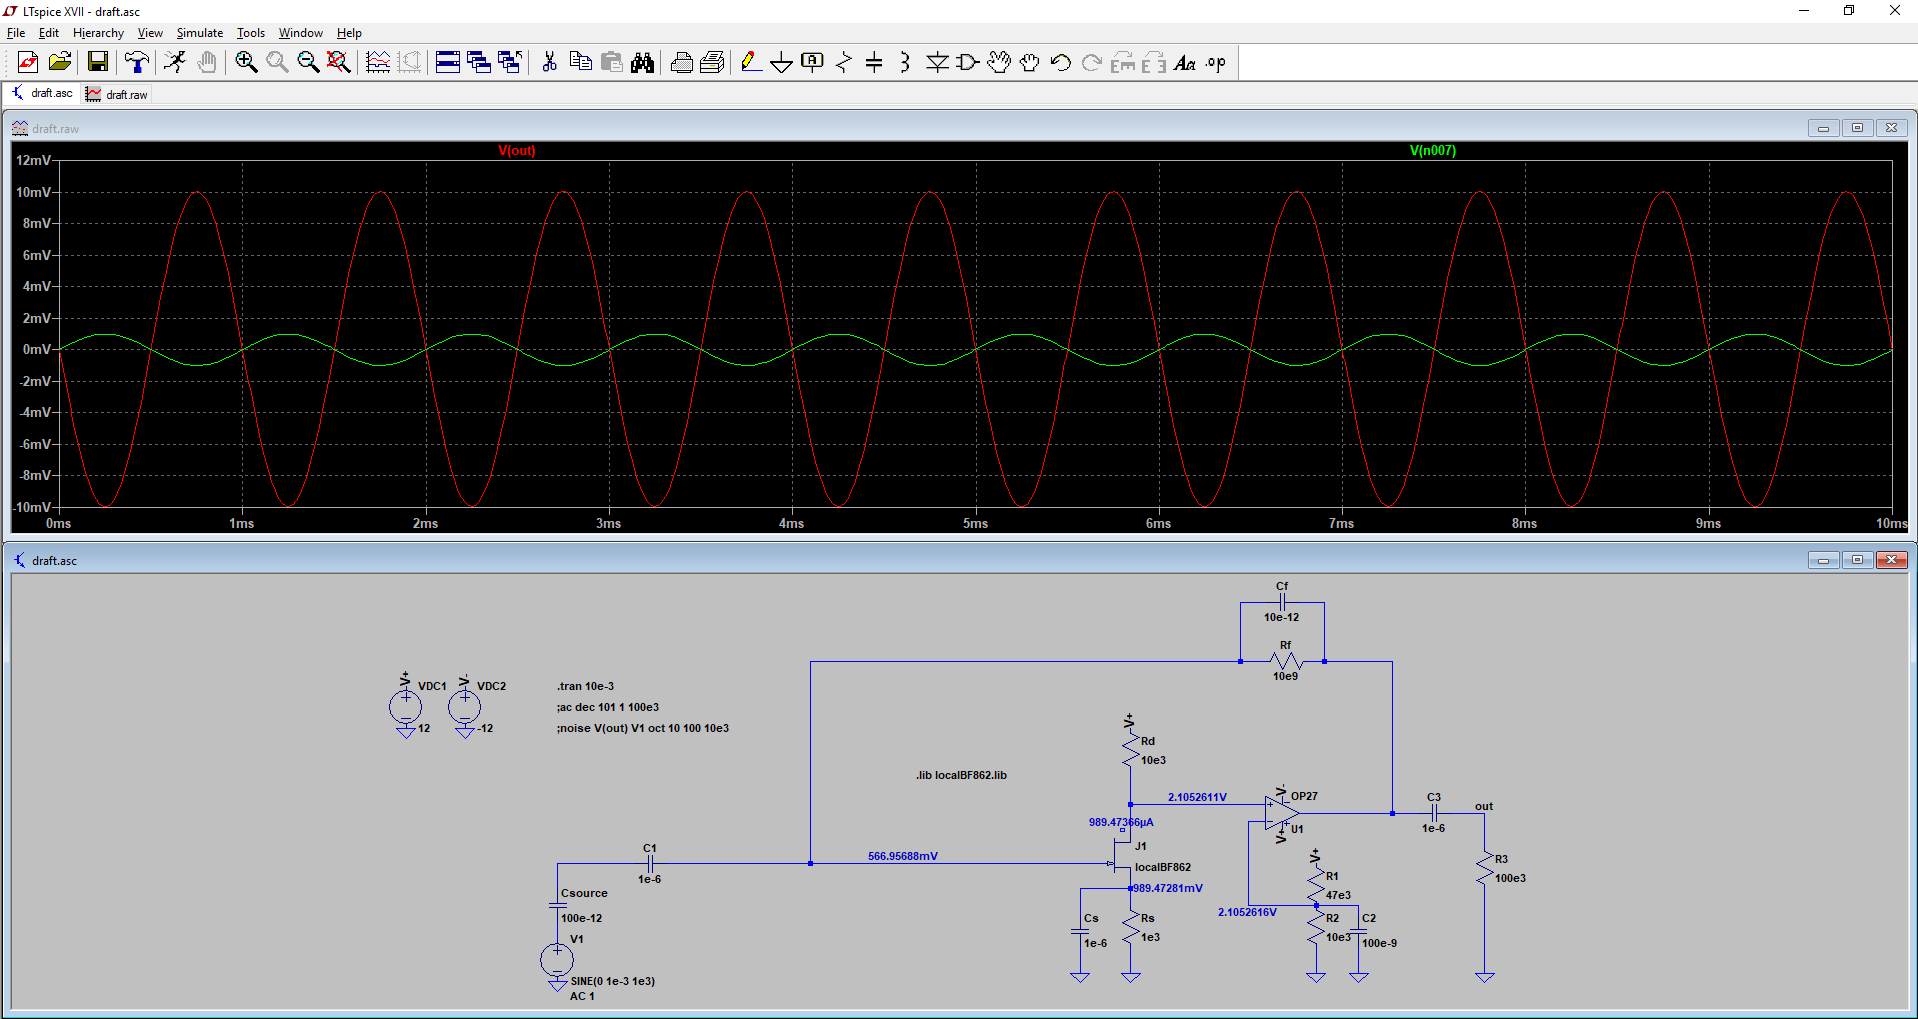Click the ;ac dec 101 1 100e3 comment
The width and height of the screenshot is (1918, 1019).
point(608,707)
